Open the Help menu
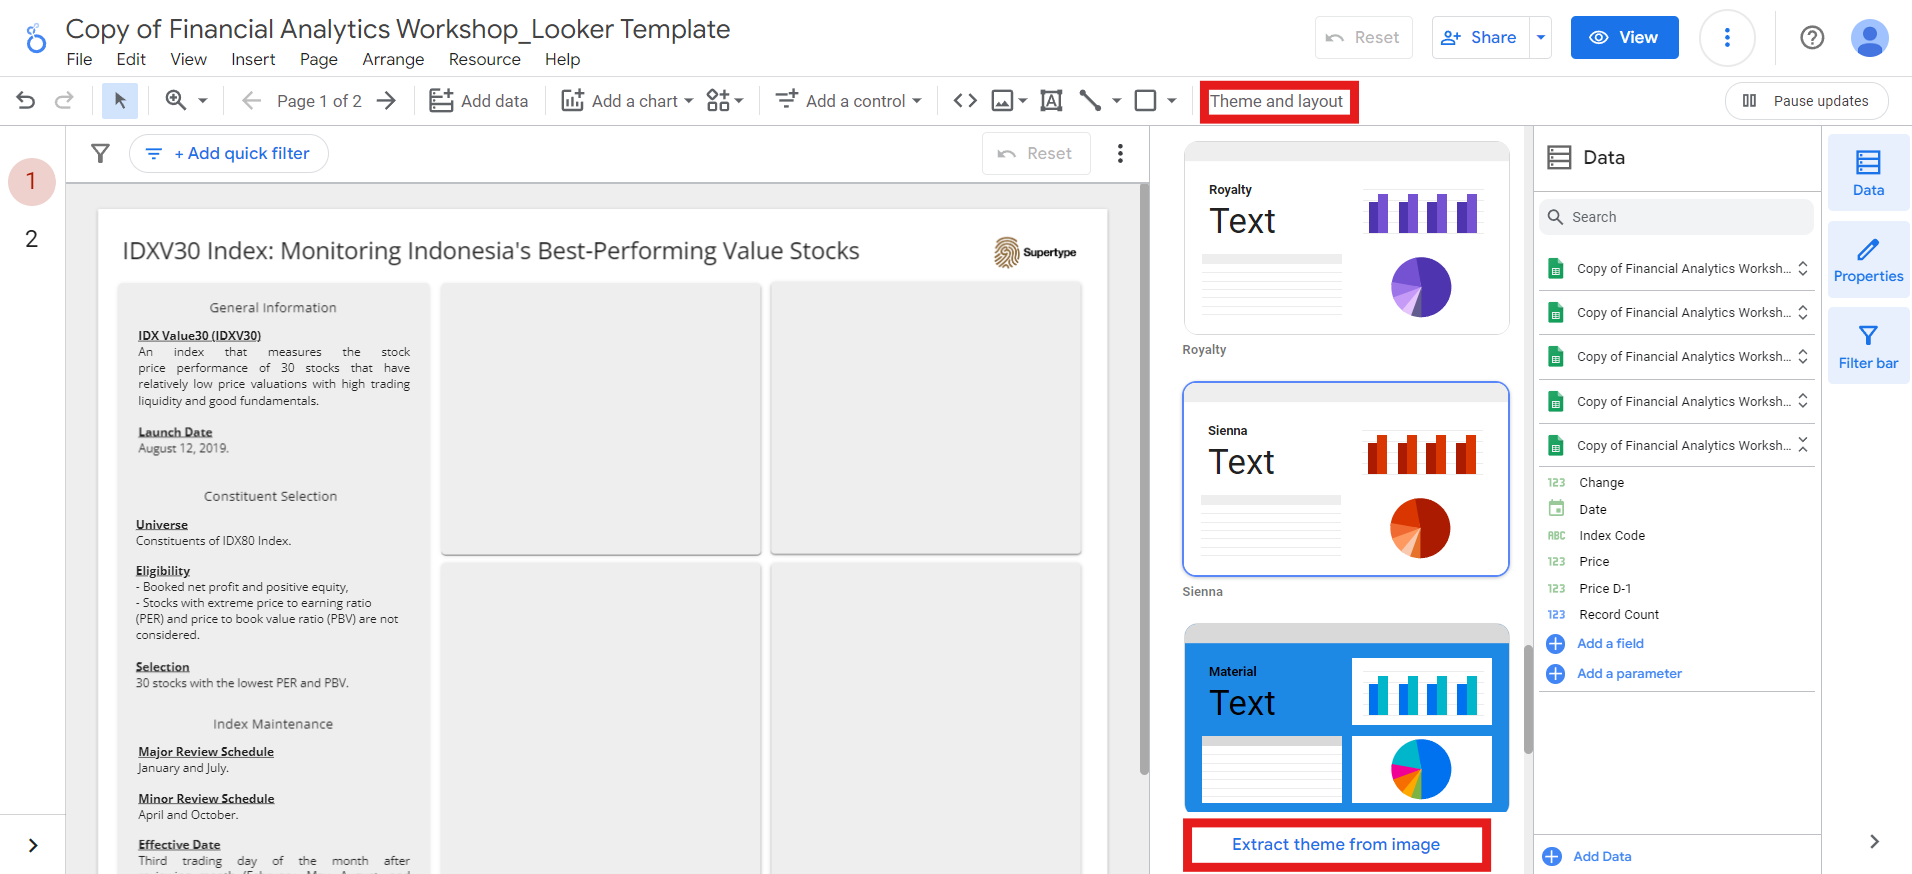 click(562, 60)
